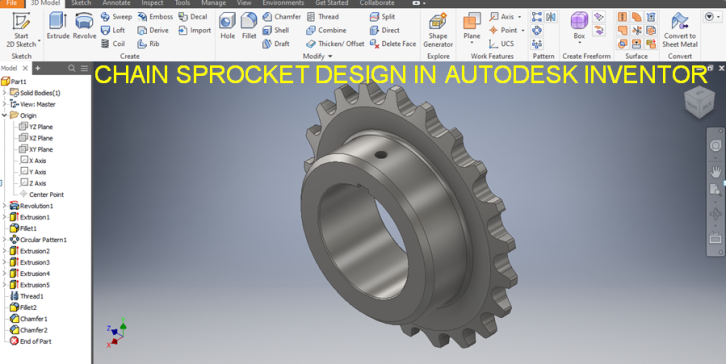Click the Thicken/Offset tool
Viewport: 726px width, 364px height.
click(x=335, y=44)
